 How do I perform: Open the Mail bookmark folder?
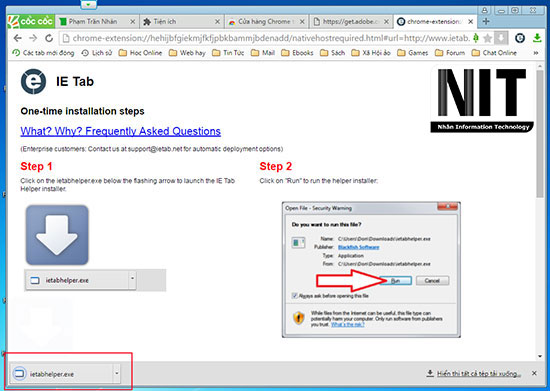click(x=263, y=53)
